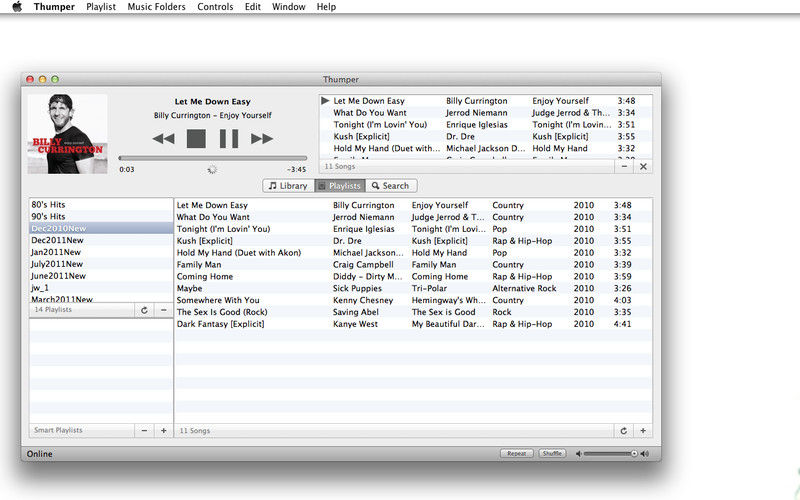Toggle the Repeat button

point(516,453)
